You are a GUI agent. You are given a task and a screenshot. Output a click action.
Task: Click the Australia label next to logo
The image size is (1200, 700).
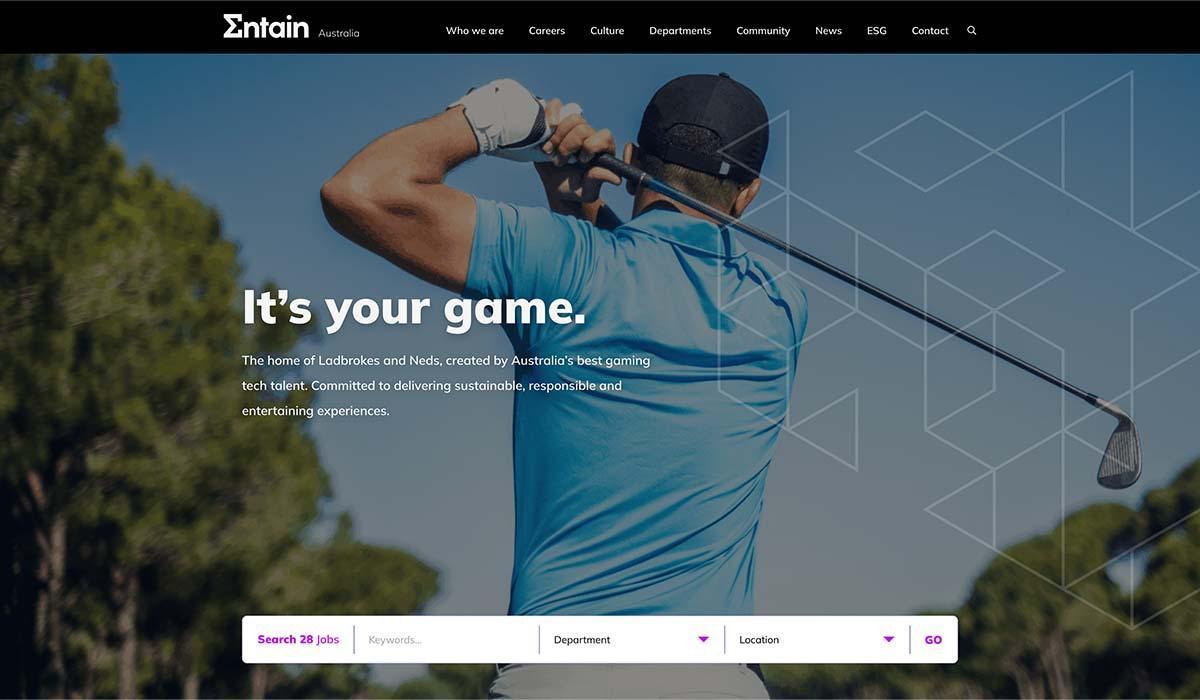pyautogui.click(x=339, y=33)
